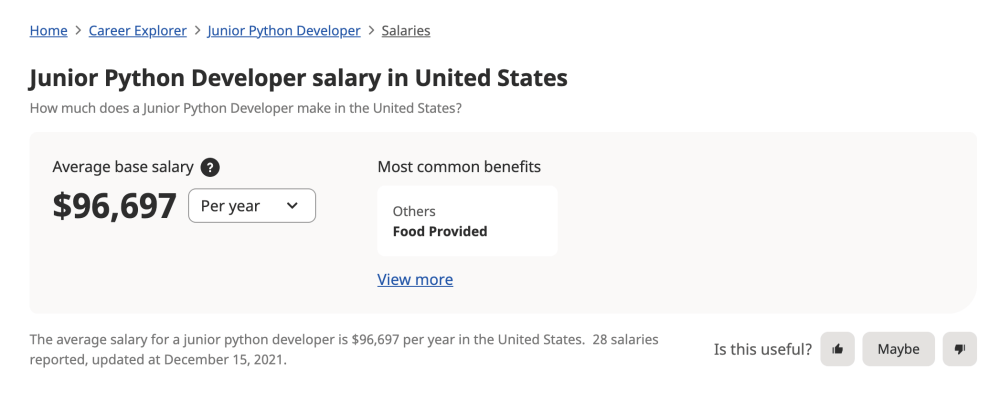Click the breadcrumb arrow before Salaries

click(371, 31)
